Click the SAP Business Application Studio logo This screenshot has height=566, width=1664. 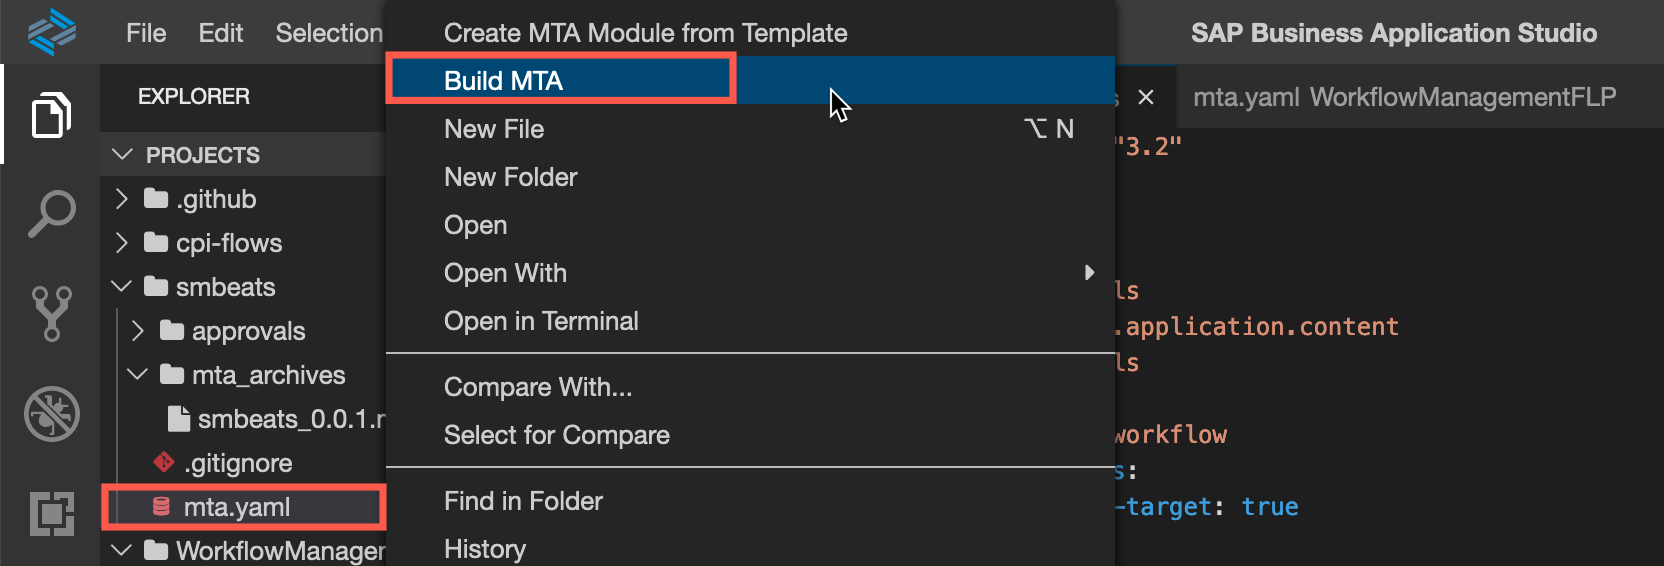click(52, 31)
